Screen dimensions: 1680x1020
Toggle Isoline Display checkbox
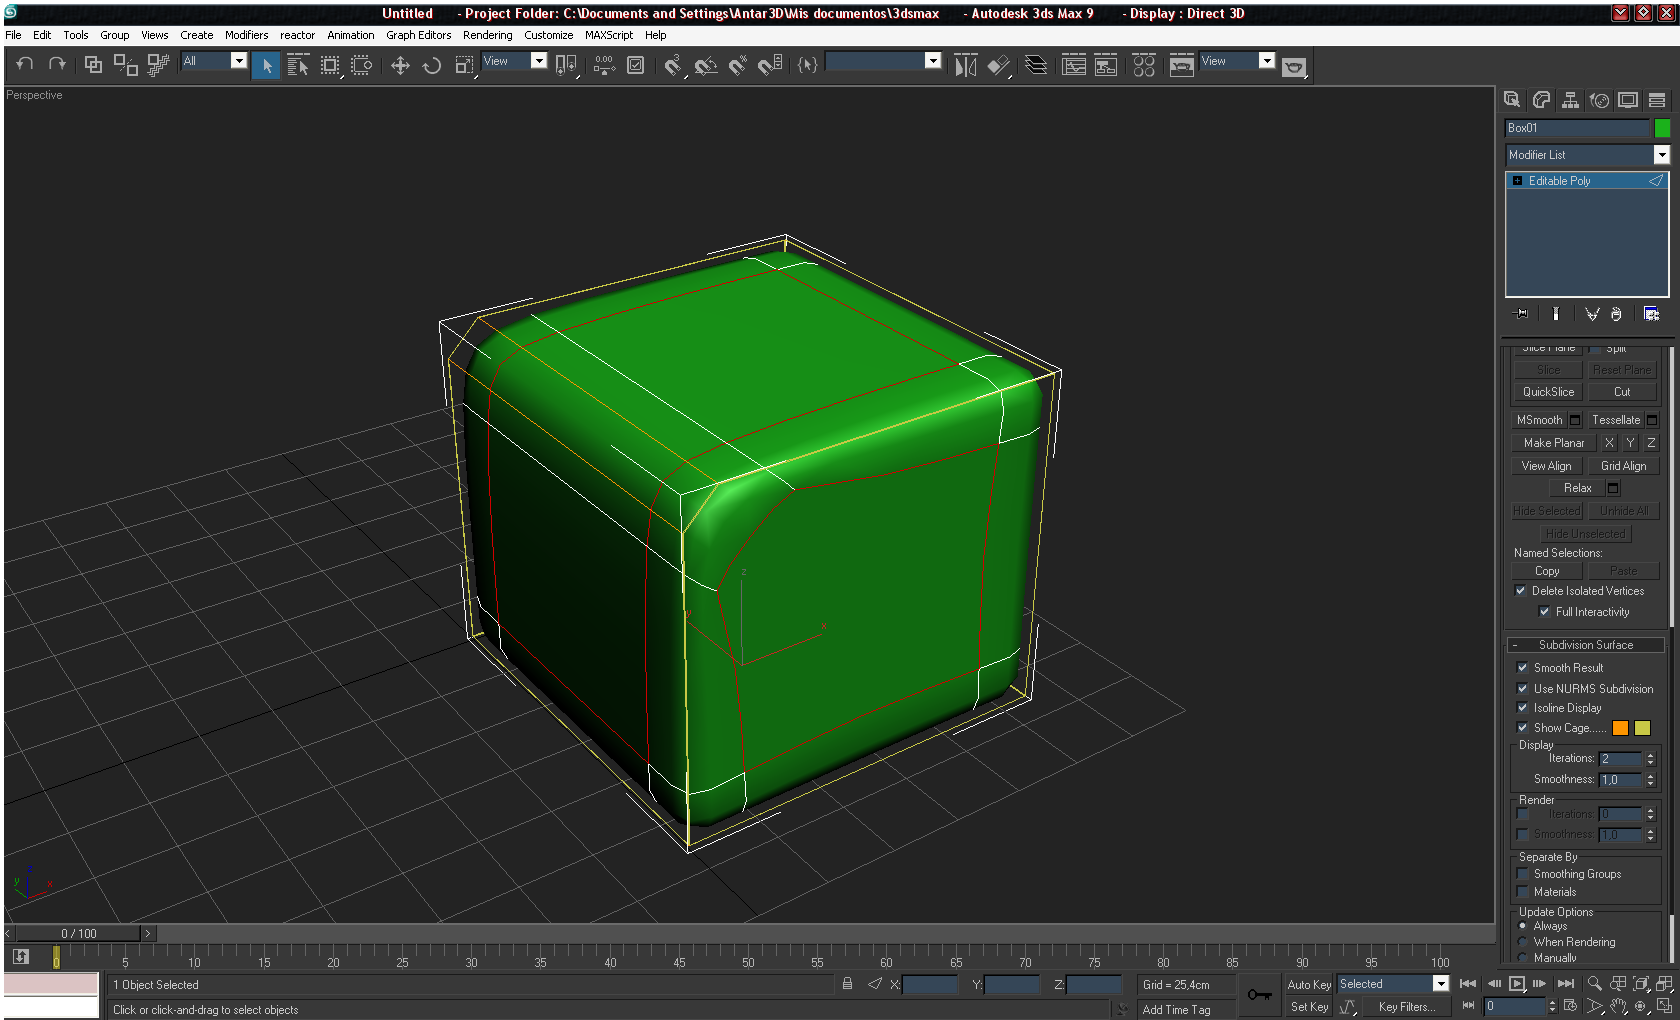click(1522, 708)
